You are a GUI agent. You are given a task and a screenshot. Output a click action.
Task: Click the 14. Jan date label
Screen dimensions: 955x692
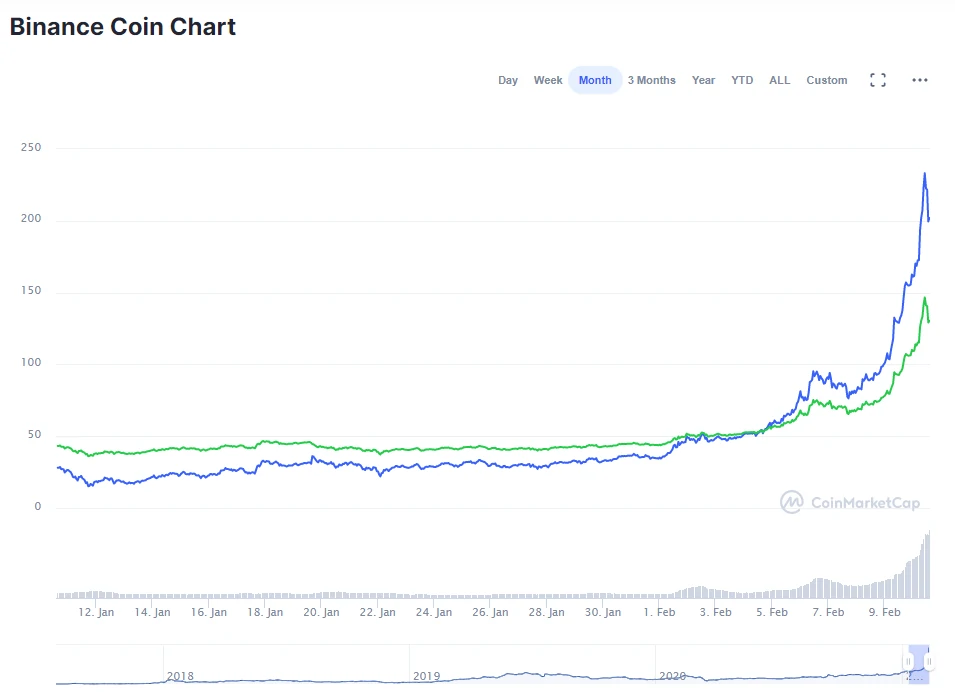click(152, 612)
